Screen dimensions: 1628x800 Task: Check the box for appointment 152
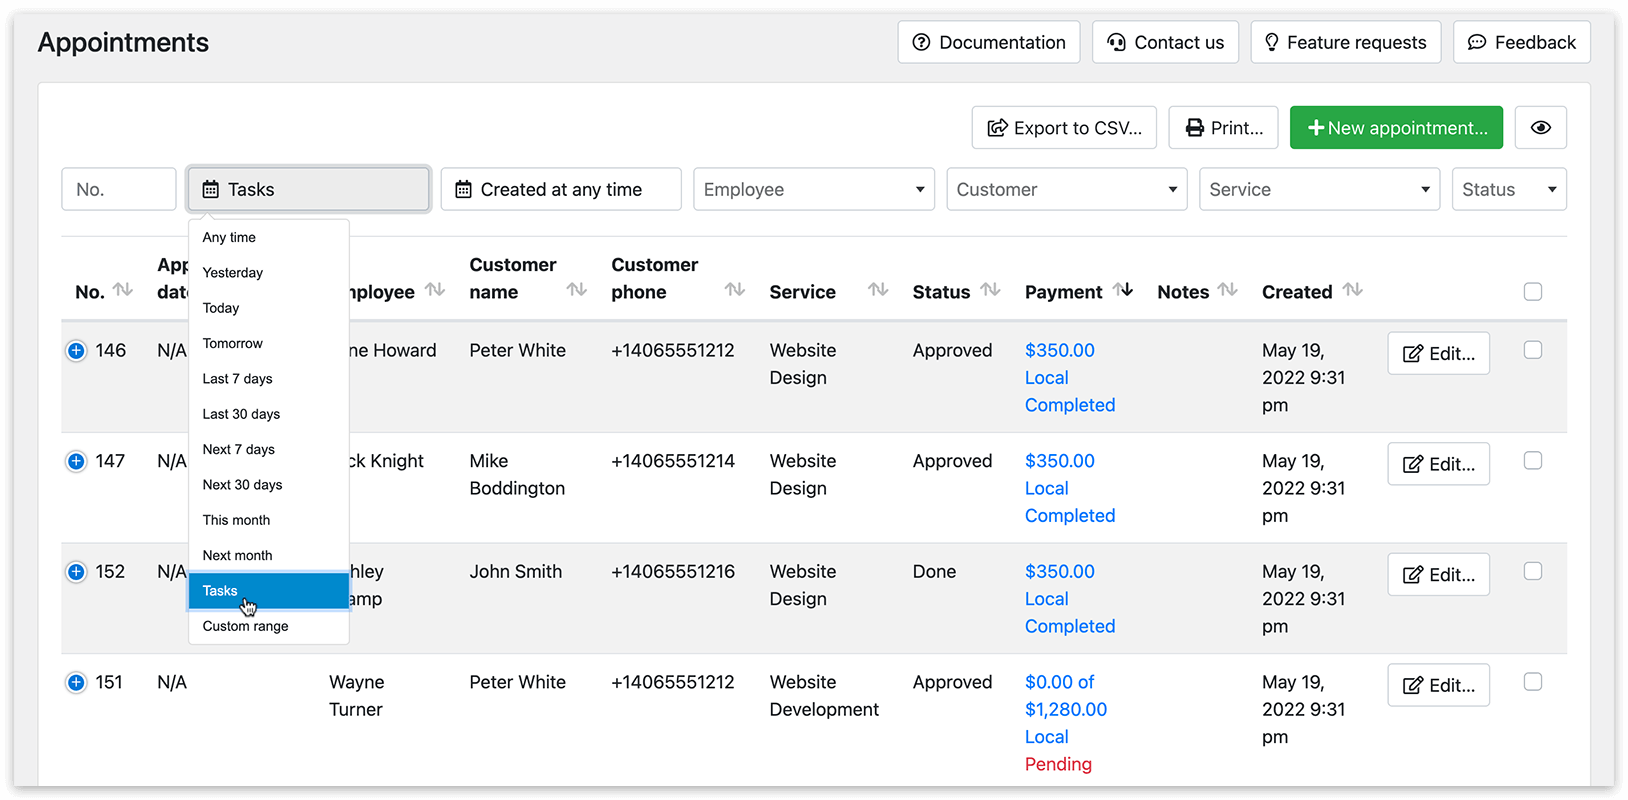pyautogui.click(x=1533, y=571)
